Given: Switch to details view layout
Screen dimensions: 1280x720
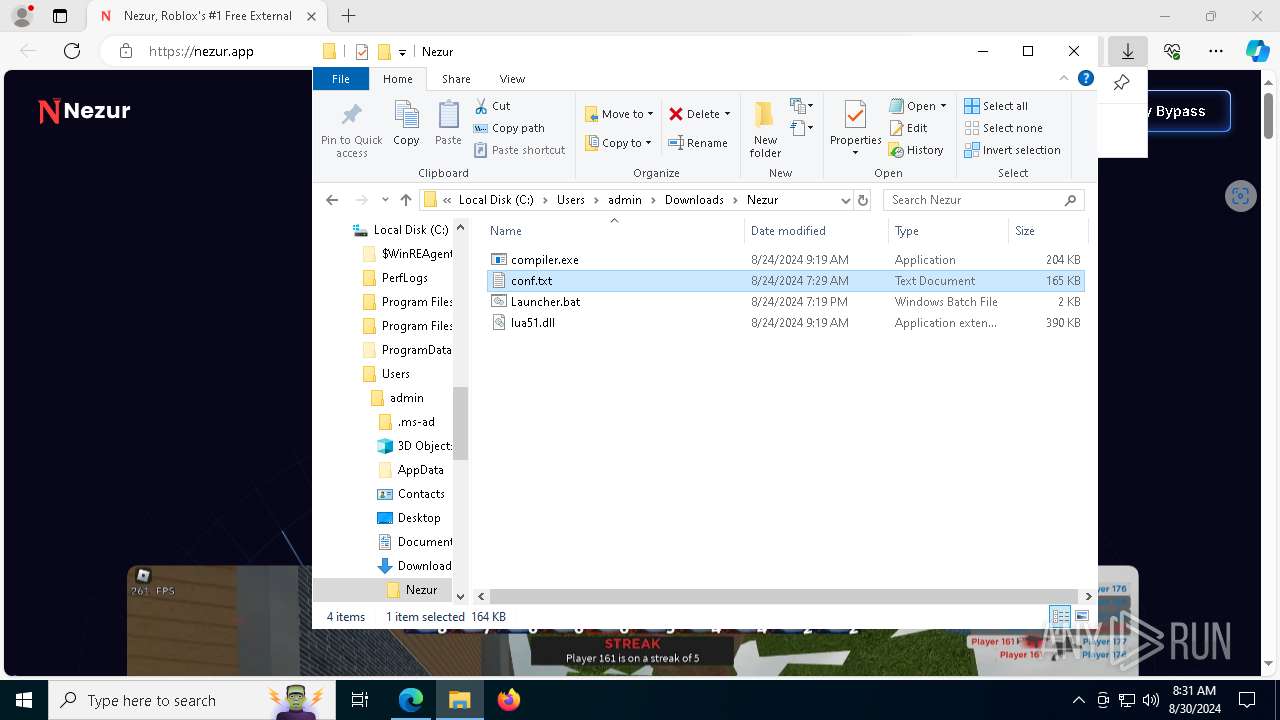Looking at the screenshot, I should pyautogui.click(x=1060, y=617).
